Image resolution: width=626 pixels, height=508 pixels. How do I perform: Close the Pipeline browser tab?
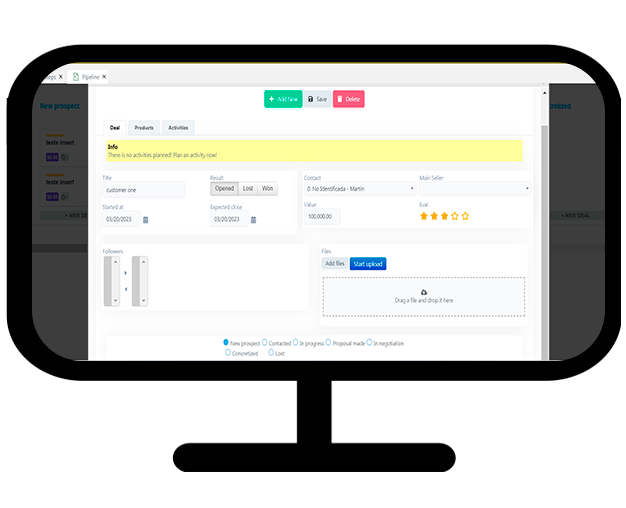(104, 76)
